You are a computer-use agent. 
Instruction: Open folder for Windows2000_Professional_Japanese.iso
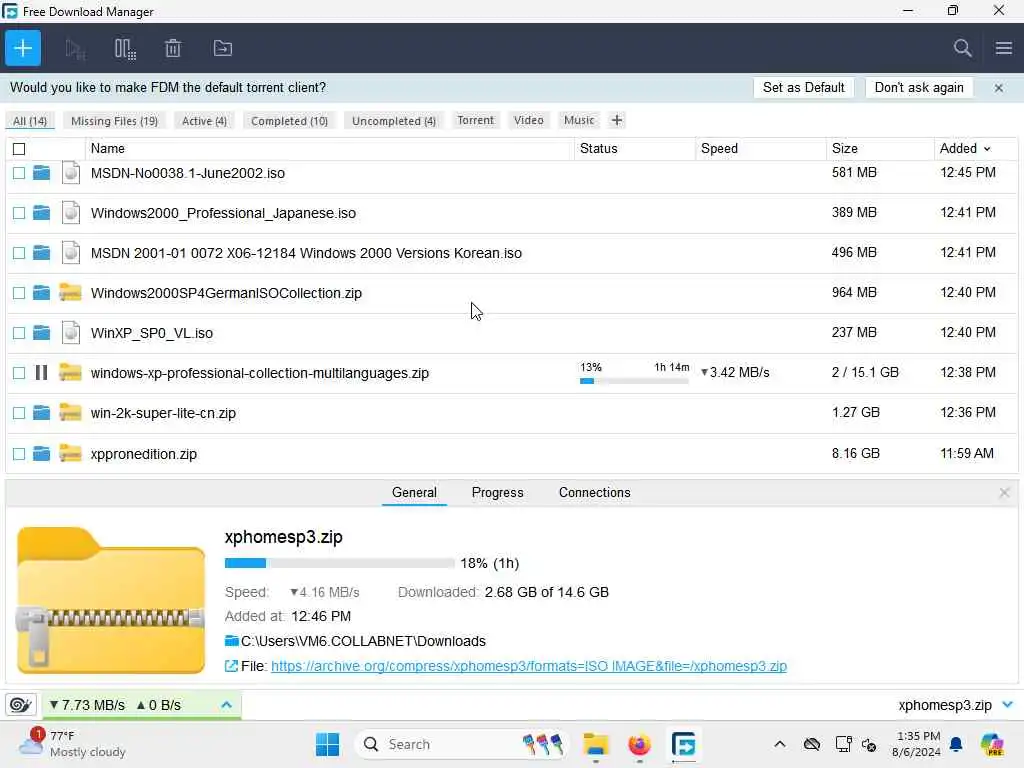pyautogui.click(x=41, y=213)
